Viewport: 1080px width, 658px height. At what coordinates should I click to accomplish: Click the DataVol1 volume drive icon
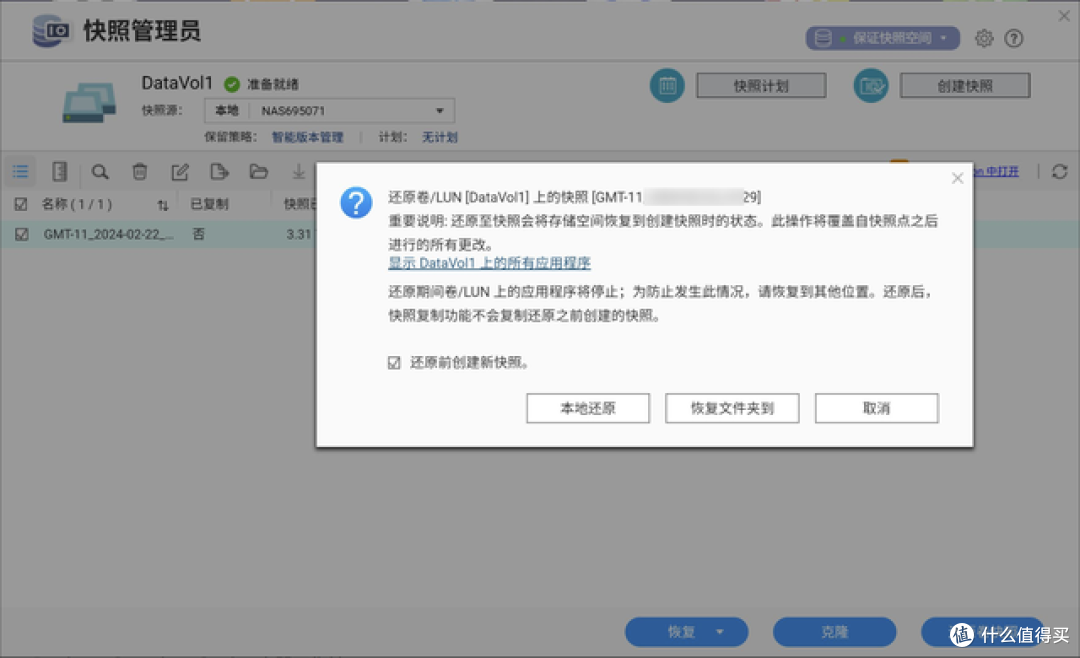pyautogui.click(x=89, y=103)
